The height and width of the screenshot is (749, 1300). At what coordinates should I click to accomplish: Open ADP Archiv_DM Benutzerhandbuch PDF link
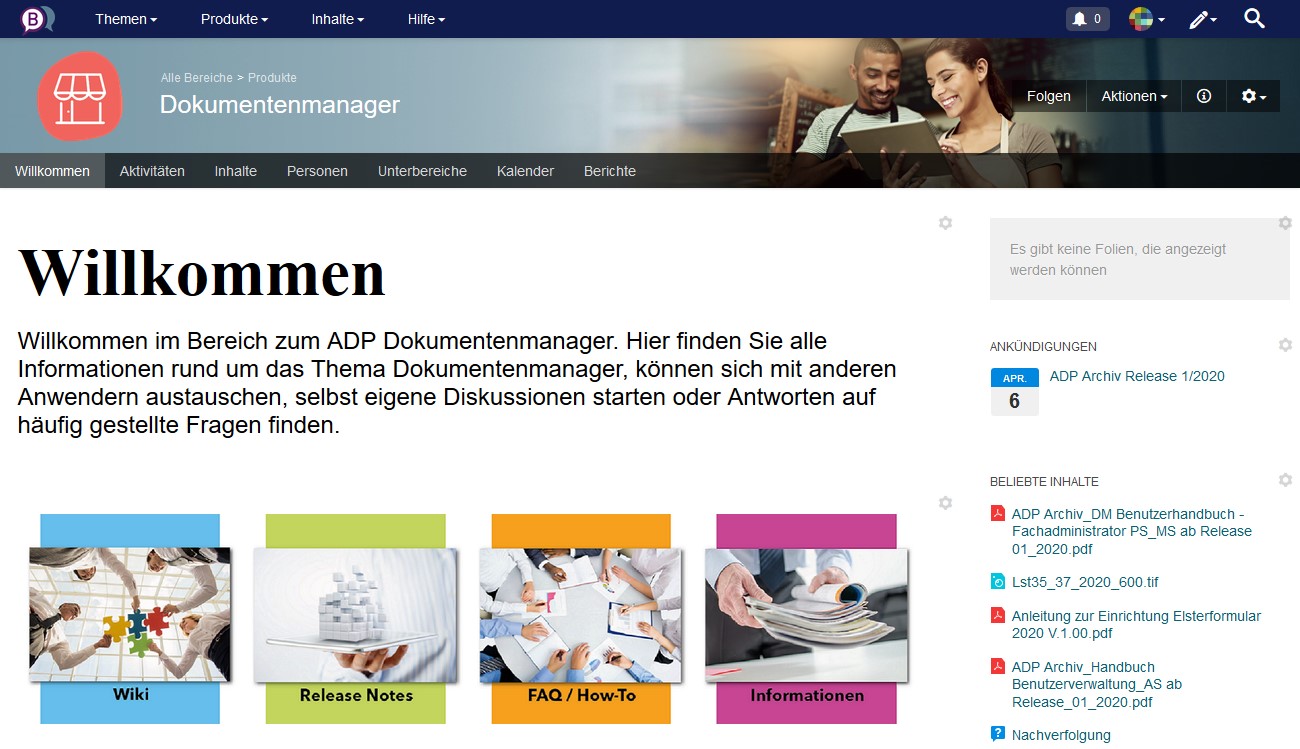tap(1132, 531)
